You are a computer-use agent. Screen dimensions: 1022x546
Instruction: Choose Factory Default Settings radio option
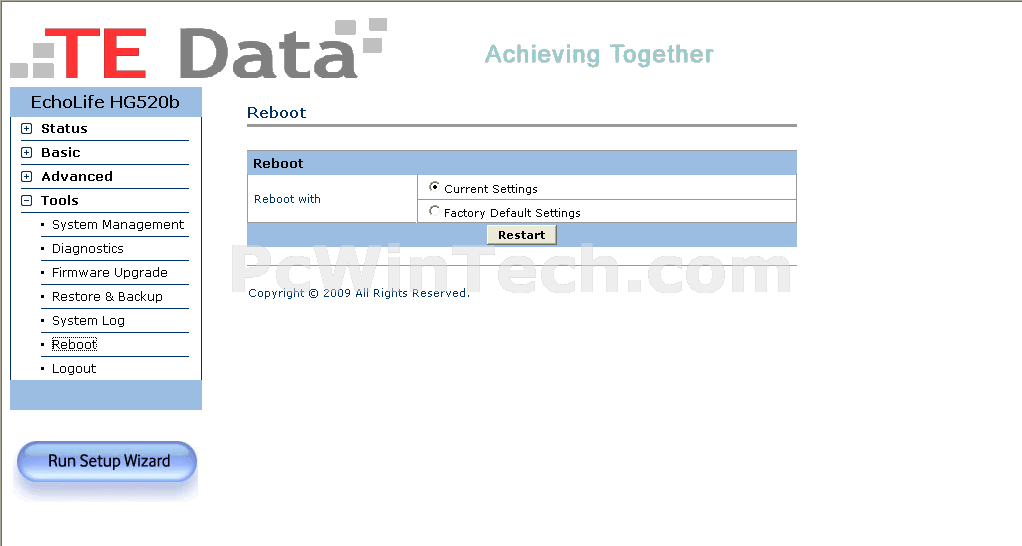(434, 211)
